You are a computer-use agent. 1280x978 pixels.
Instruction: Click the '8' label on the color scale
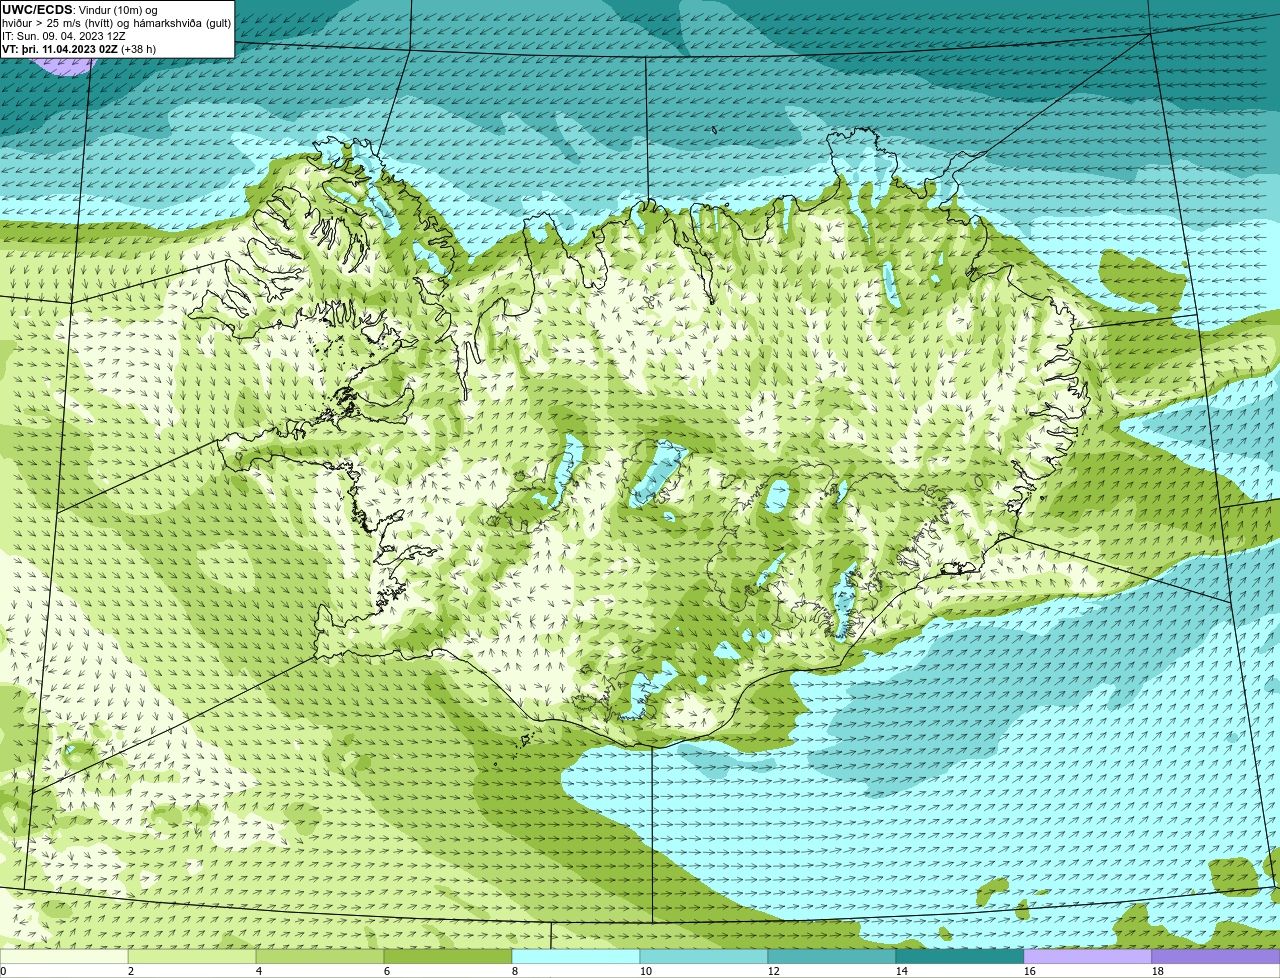[x=515, y=971]
